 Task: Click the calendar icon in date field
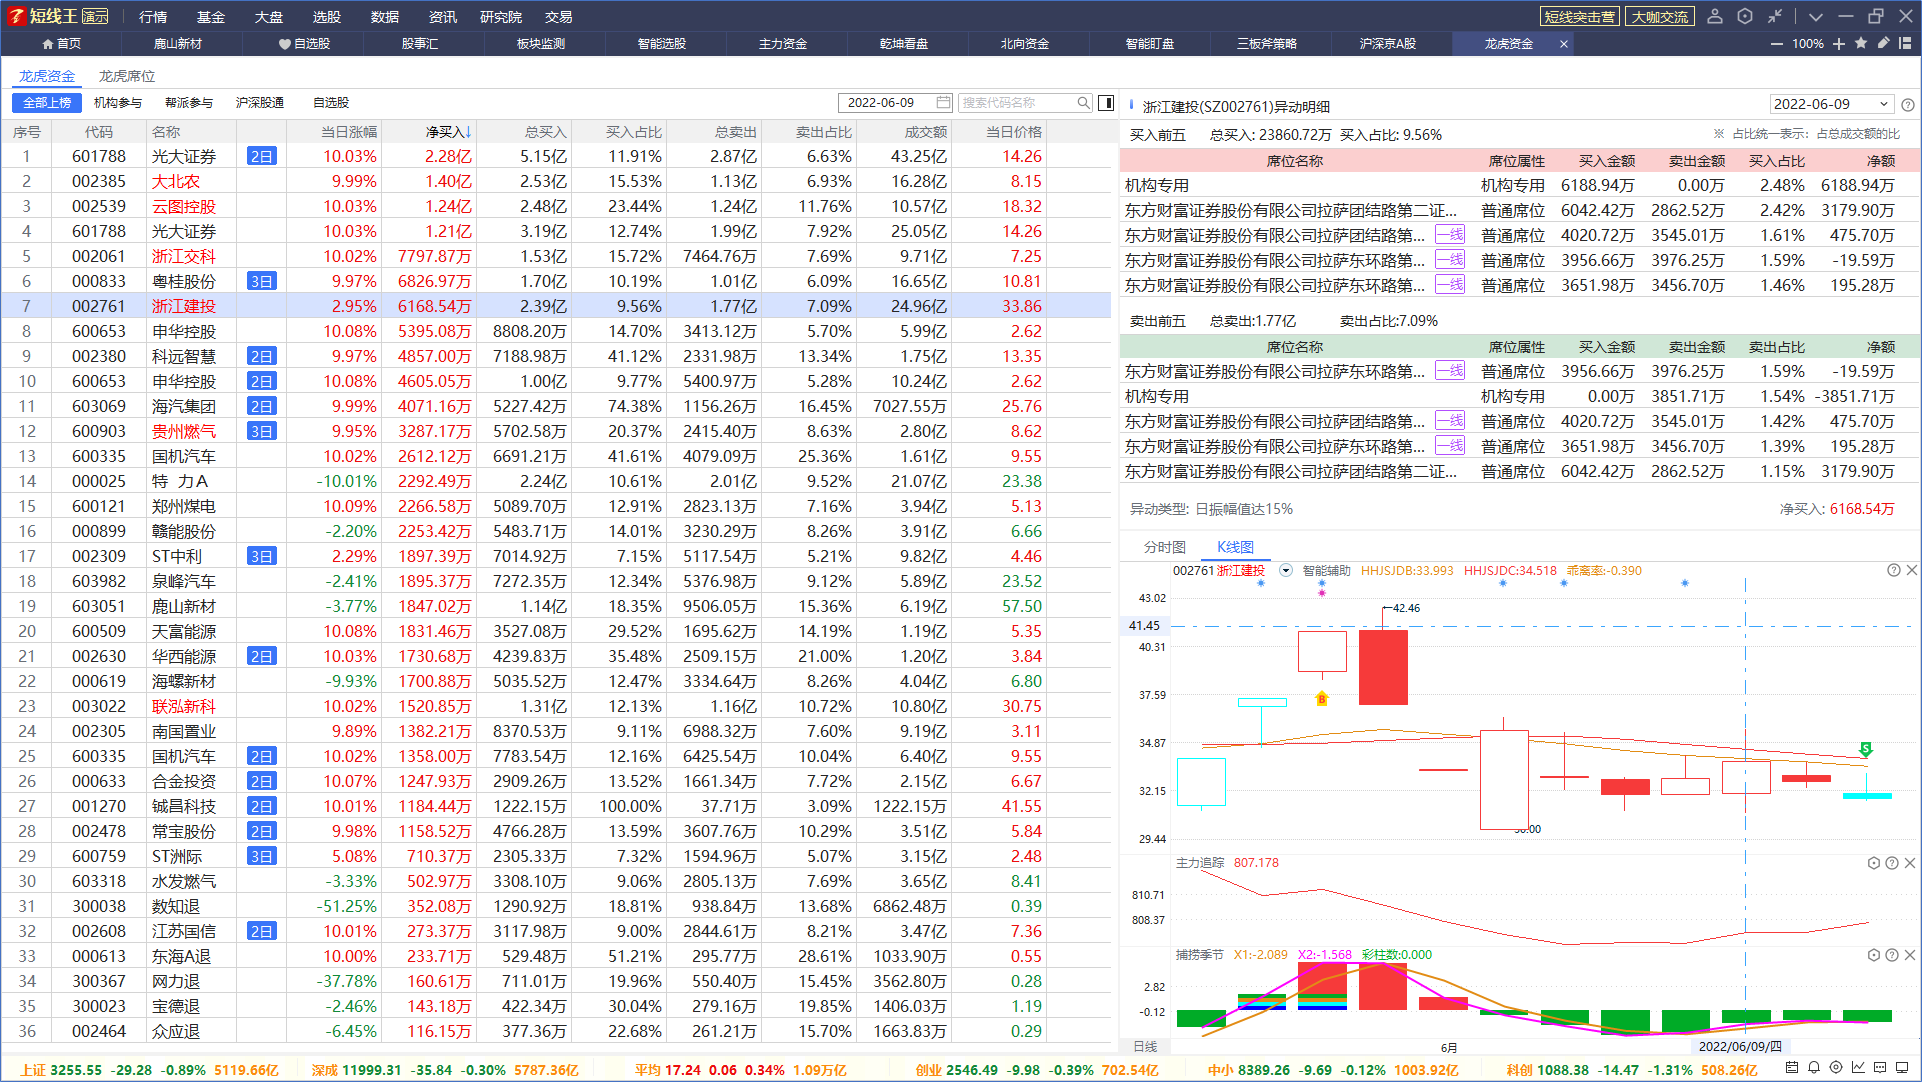click(x=943, y=102)
